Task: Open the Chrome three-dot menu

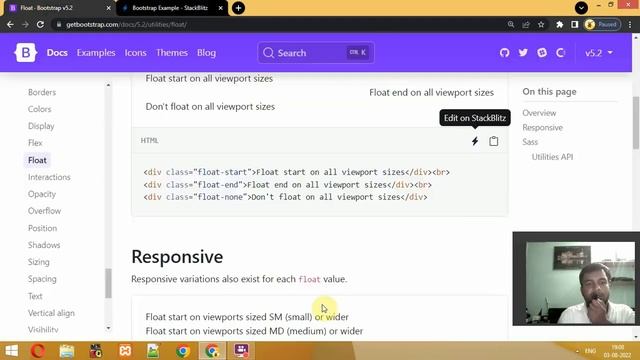Action: tap(630, 24)
